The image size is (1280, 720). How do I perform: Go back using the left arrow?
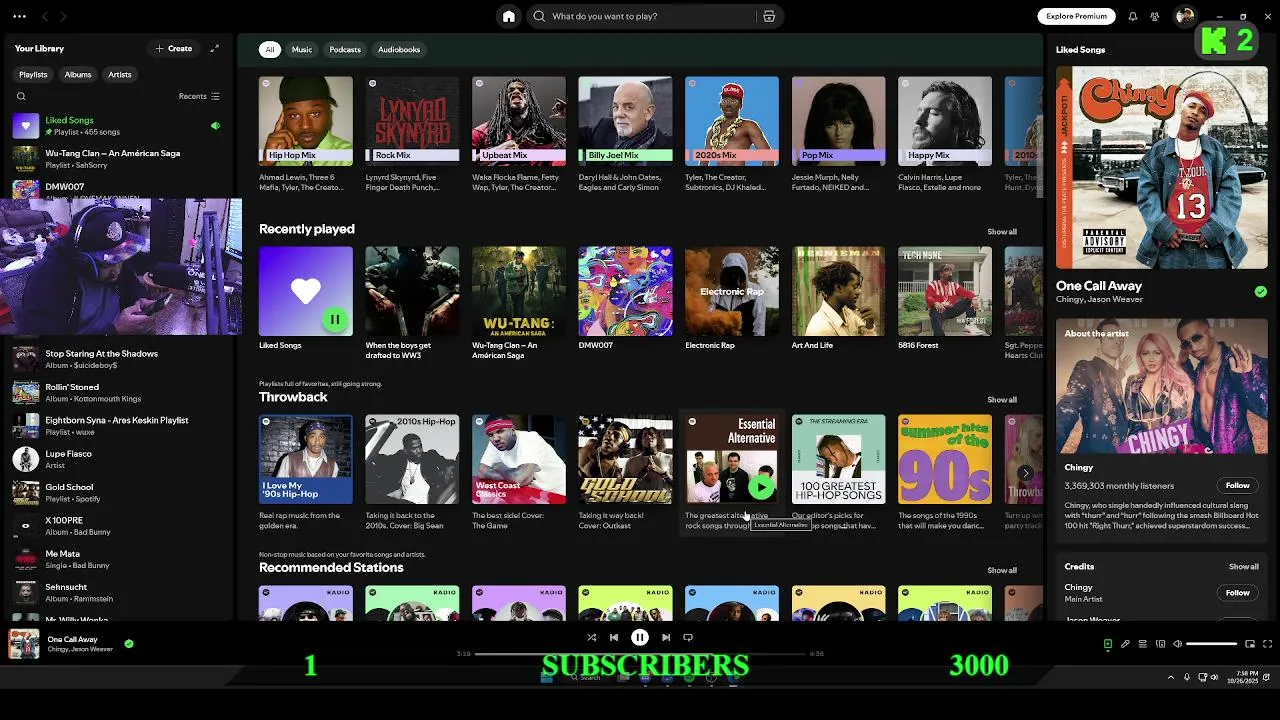click(44, 16)
